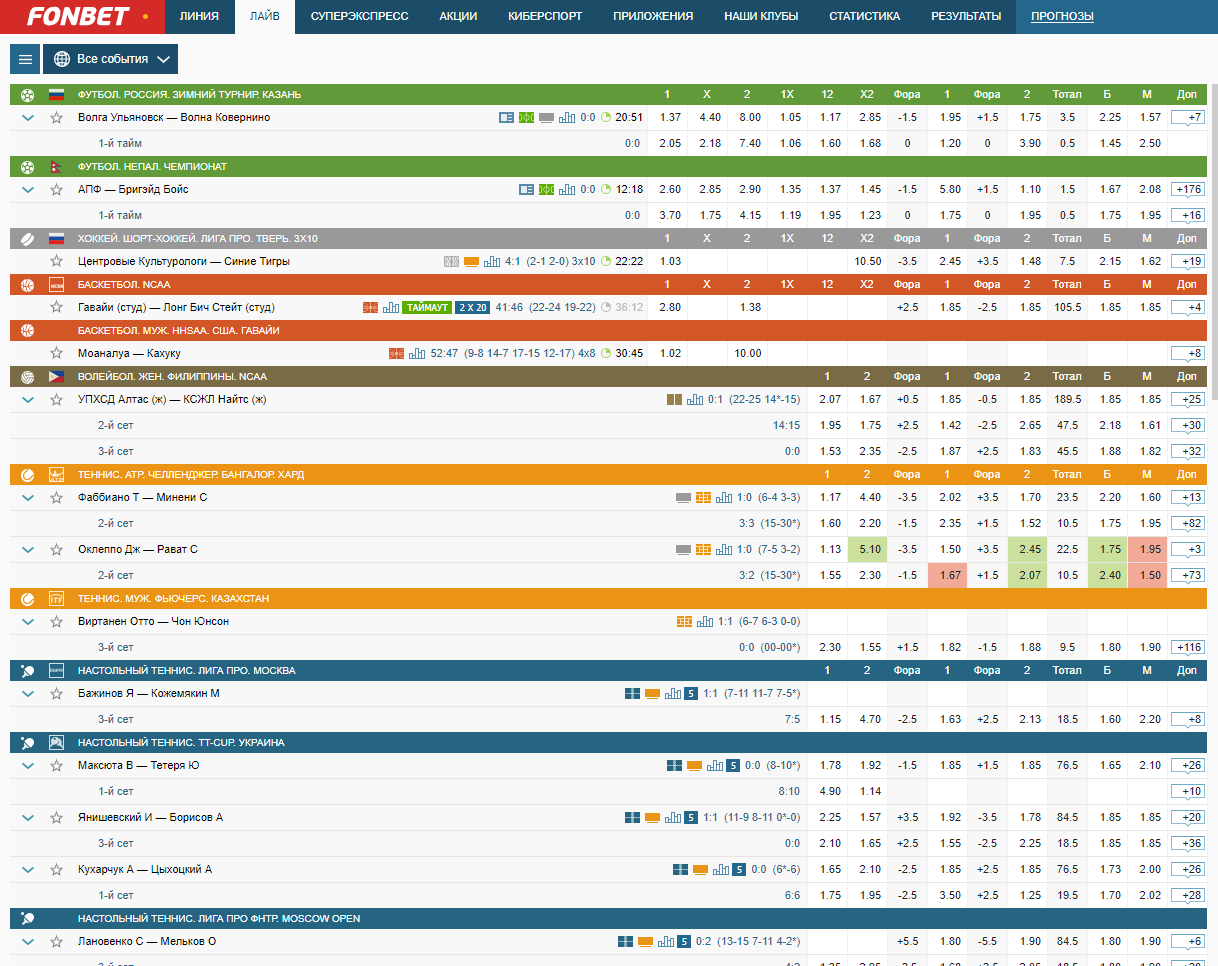Open tennis court icon for Виртанен Отто
1218x966 pixels.
coord(684,622)
